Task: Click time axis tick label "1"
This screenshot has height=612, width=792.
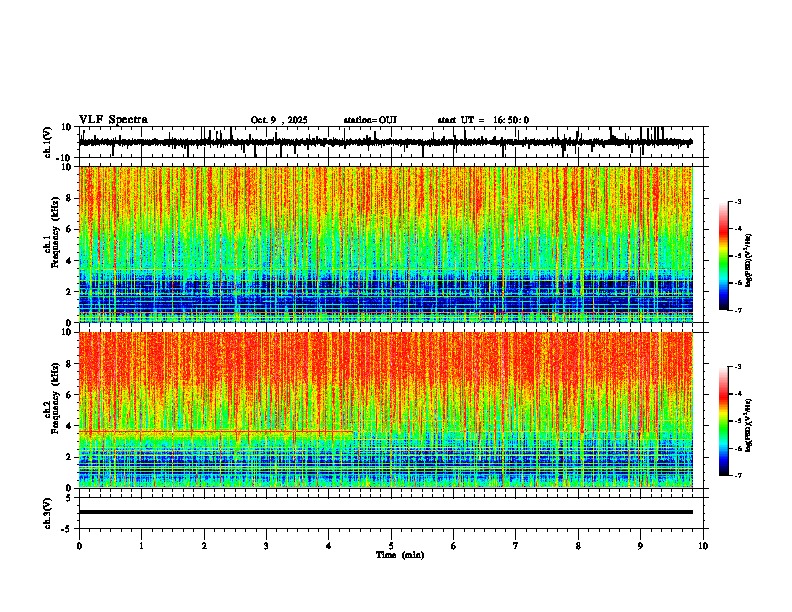Action: (x=141, y=546)
